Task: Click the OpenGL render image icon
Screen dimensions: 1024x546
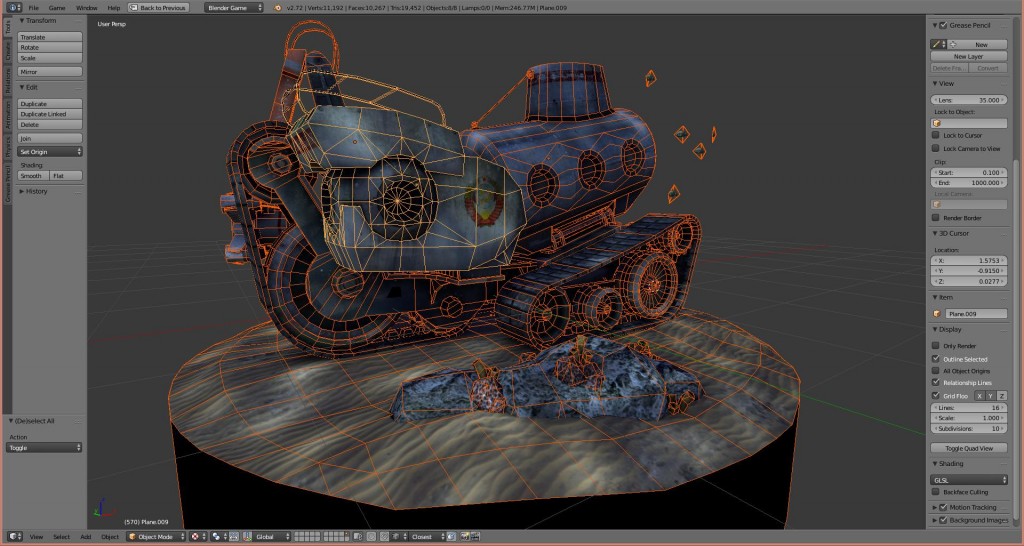Action: coord(465,536)
